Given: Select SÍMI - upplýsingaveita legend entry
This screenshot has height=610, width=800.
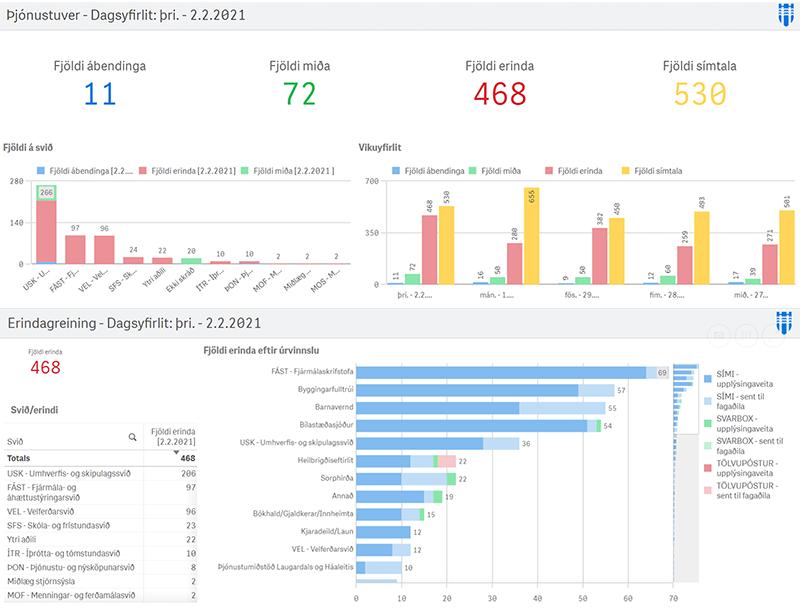Looking at the screenshot, I should click(x=739, y=379).
